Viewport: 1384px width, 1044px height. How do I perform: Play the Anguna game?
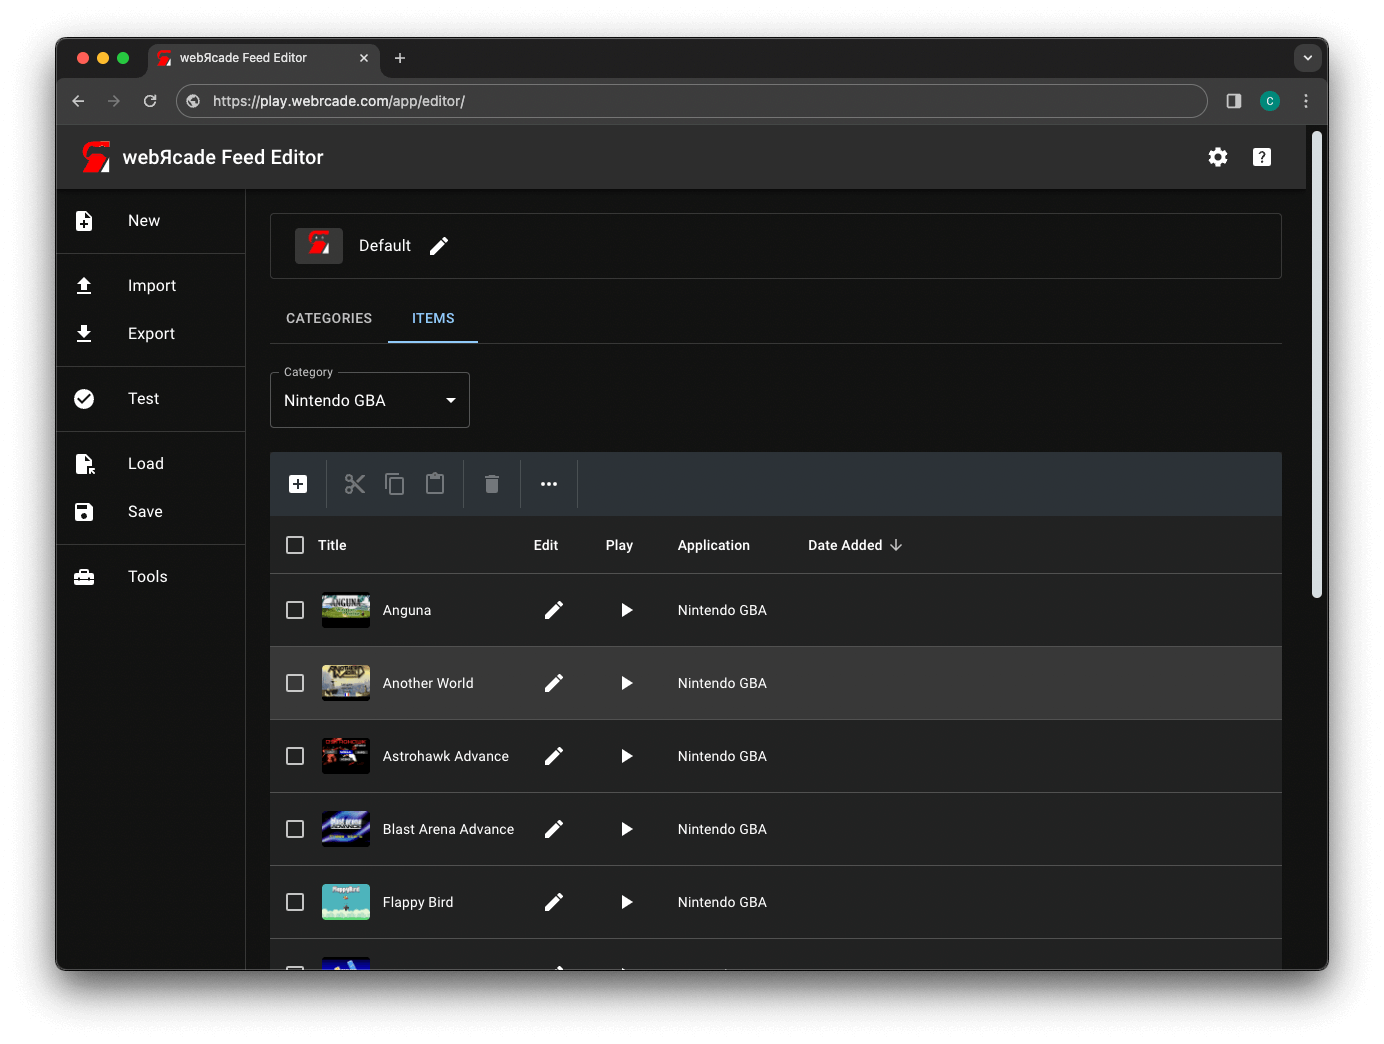627,610
